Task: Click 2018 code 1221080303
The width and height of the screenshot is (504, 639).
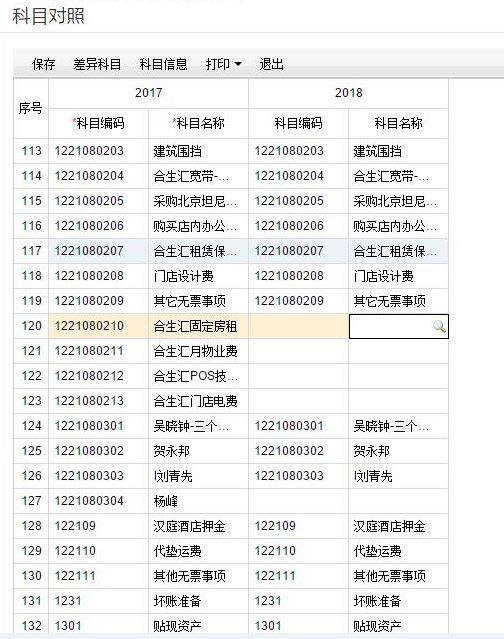Action: tap(289, 476)
